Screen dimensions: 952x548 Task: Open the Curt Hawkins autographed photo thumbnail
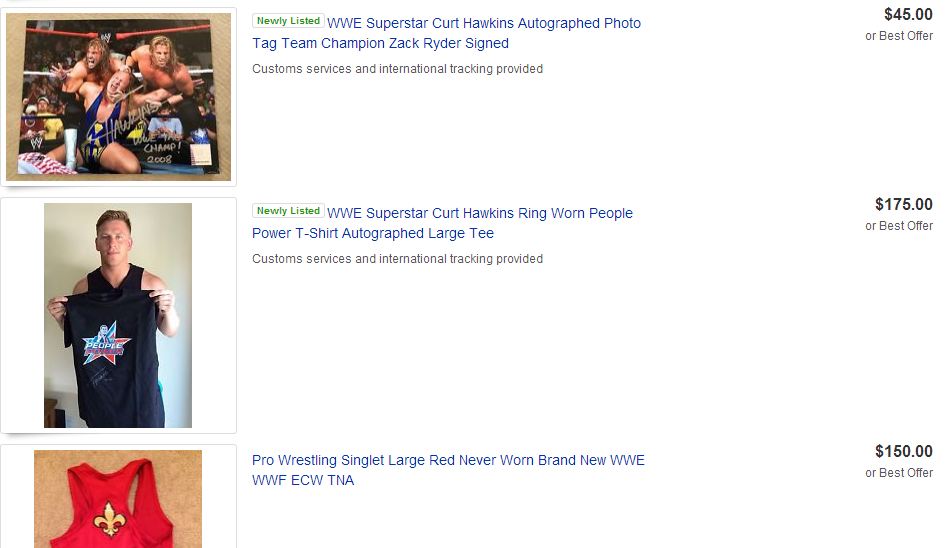118,97
